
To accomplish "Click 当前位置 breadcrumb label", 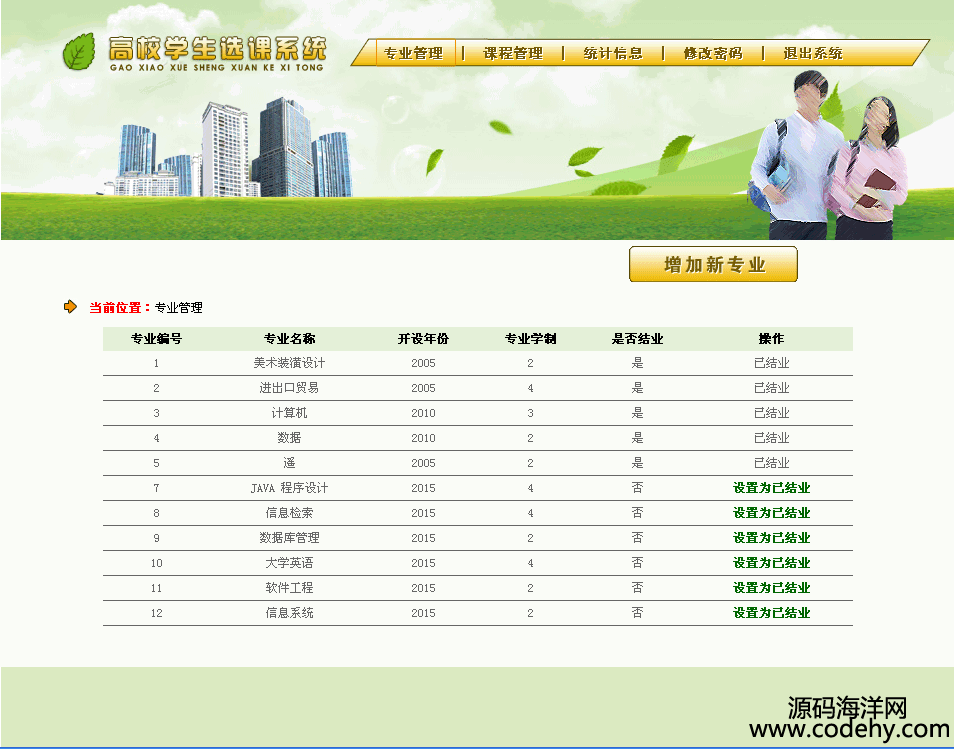I will [119, 308].
